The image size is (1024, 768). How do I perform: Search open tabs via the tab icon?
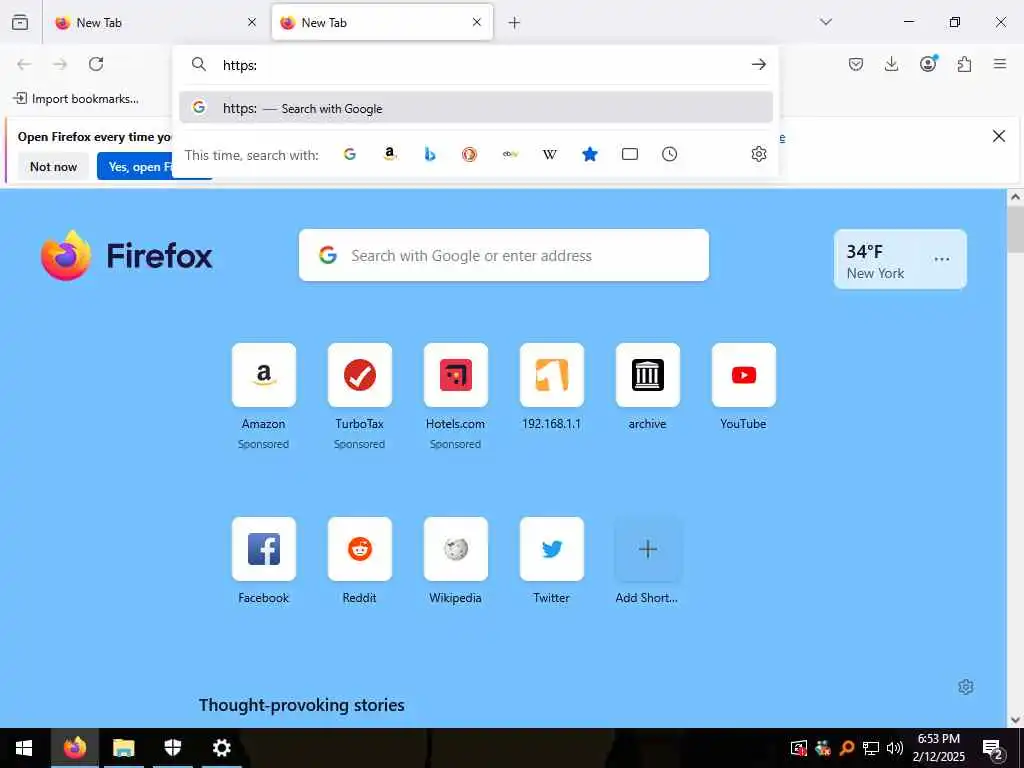tap(630, 154)
